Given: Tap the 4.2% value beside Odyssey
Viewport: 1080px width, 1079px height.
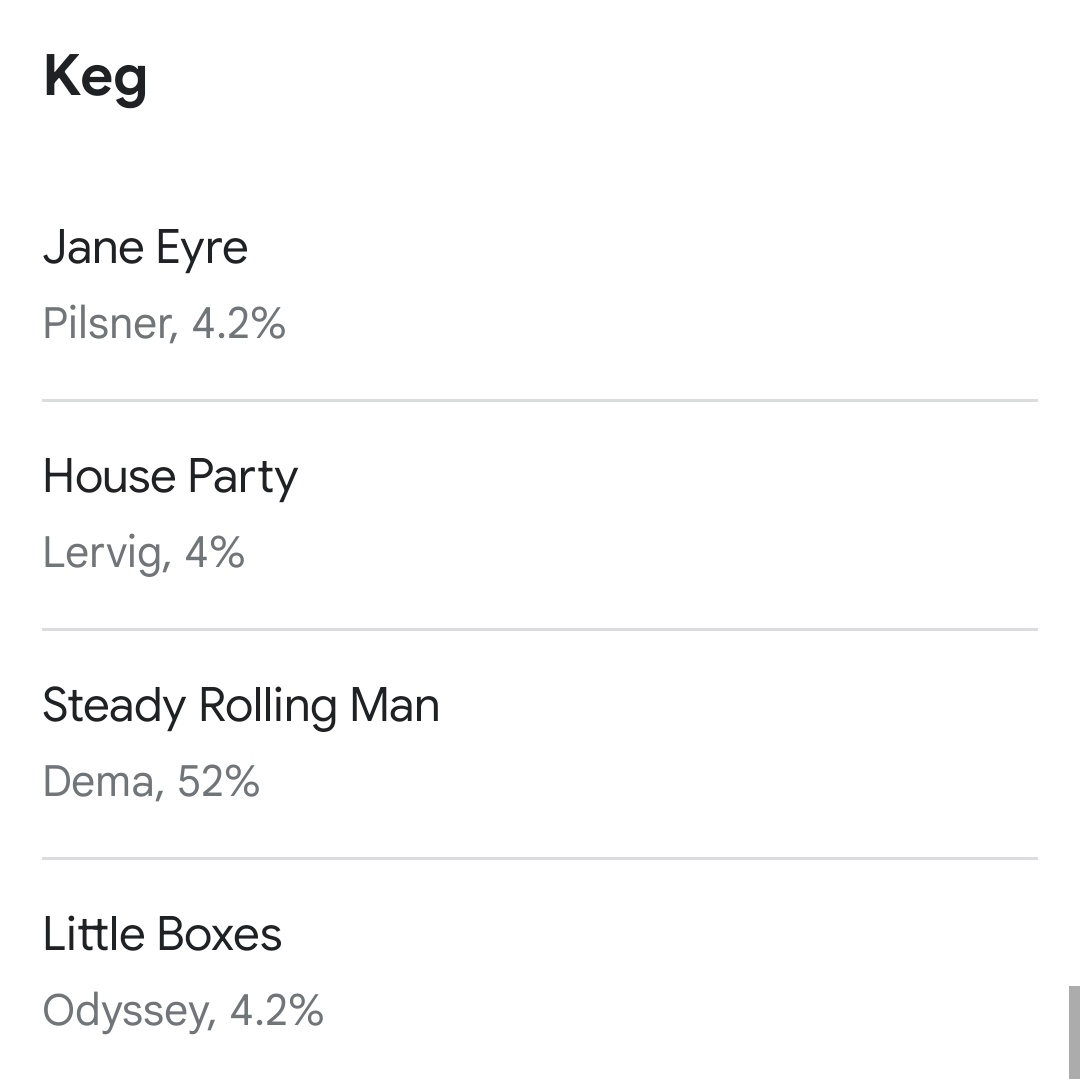Looking at the screenshot, I should point(276,1011).
